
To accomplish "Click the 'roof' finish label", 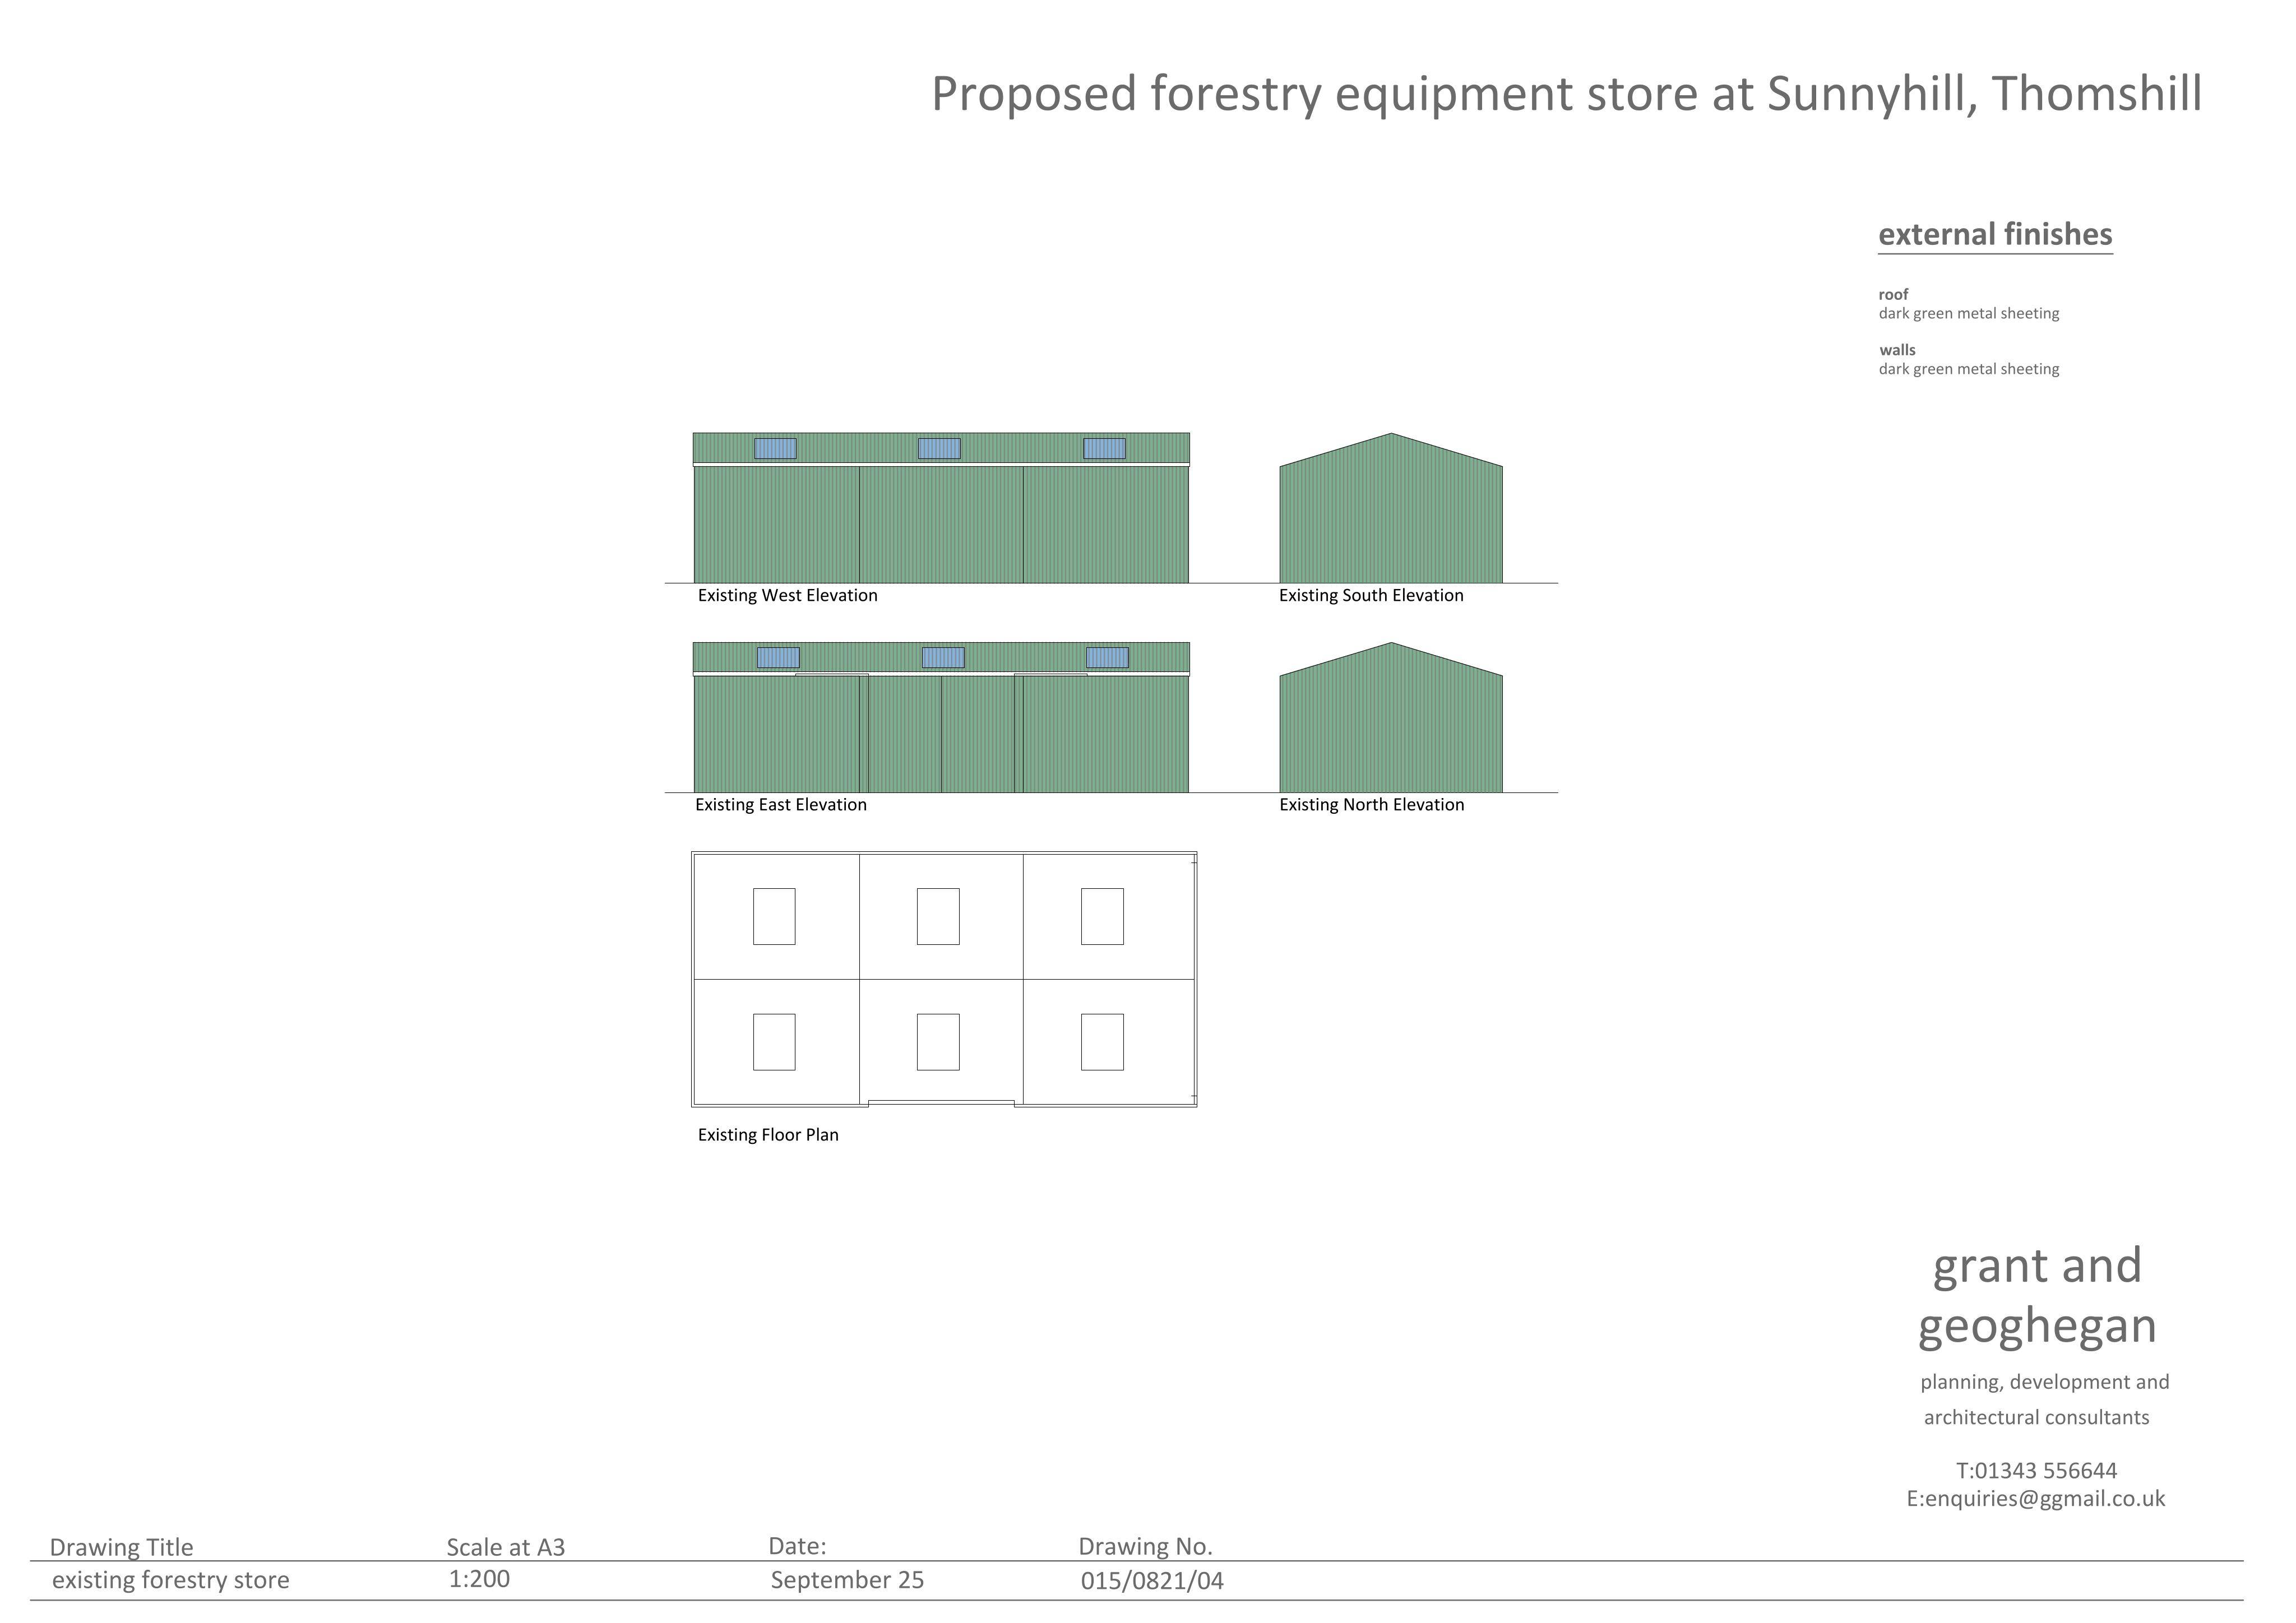I will [1893, 294].
